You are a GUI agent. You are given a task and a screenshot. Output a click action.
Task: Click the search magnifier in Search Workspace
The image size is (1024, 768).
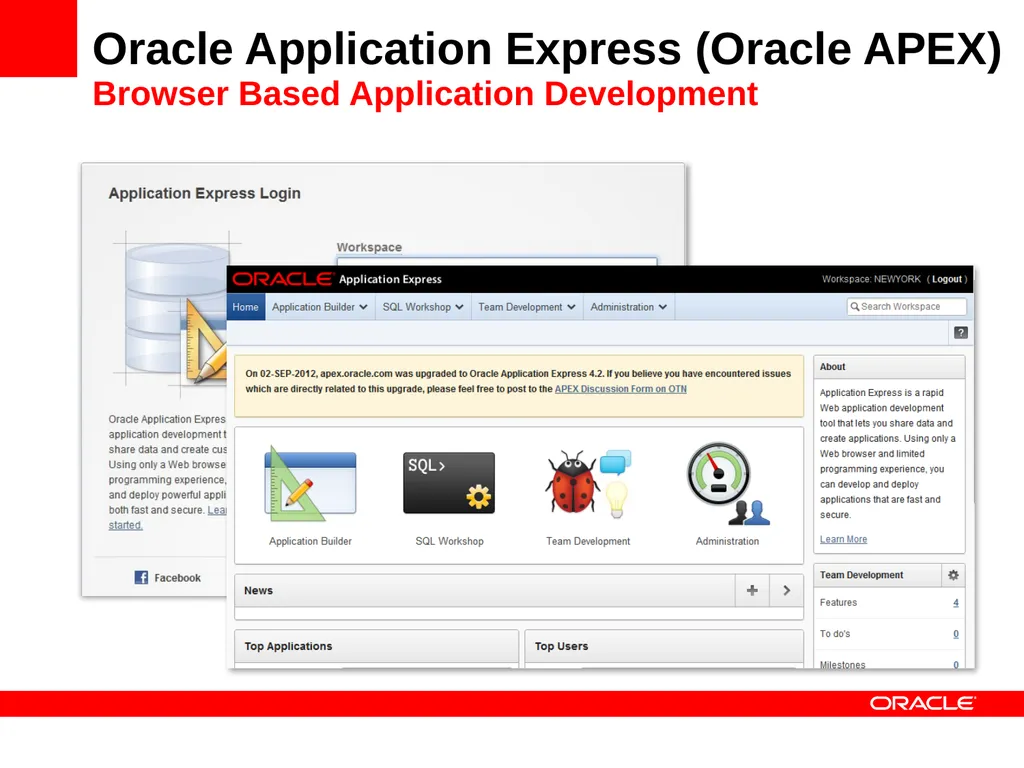pyautogui.click(x=854, y=306)
